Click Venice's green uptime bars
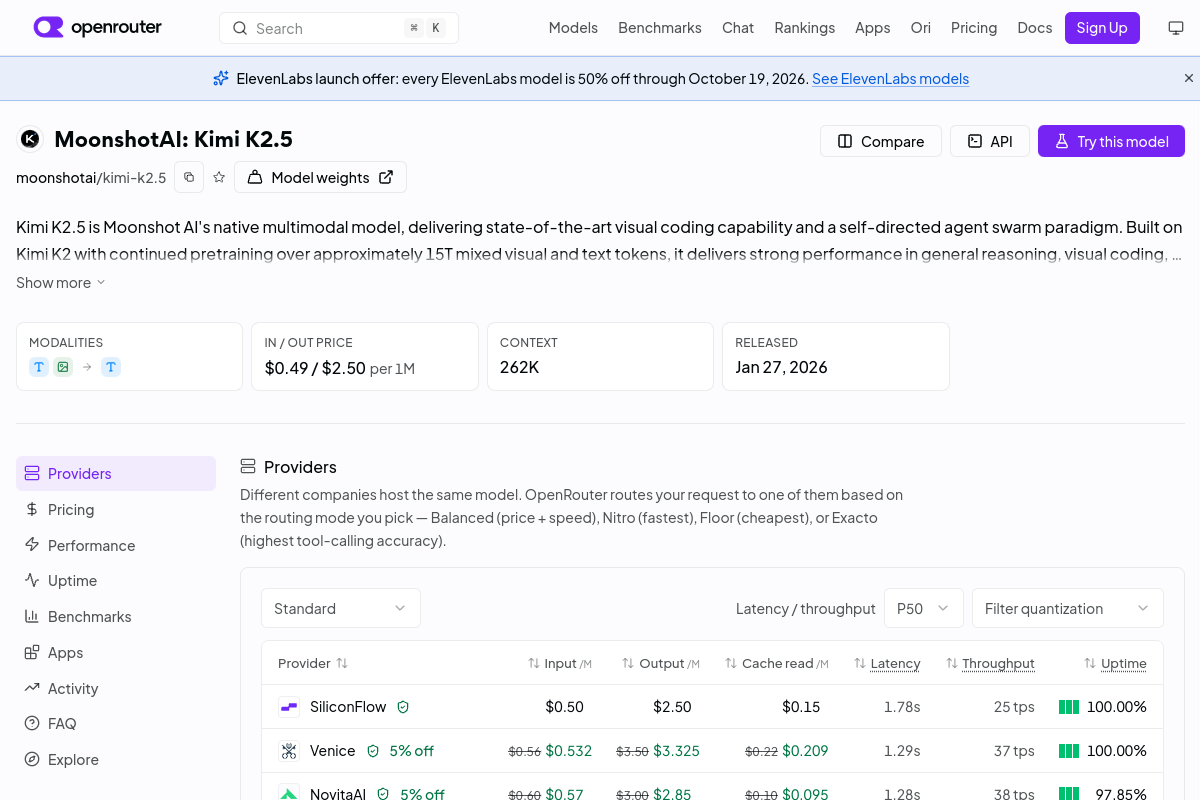This screenshot has width=1200, height=800. 1069,751
